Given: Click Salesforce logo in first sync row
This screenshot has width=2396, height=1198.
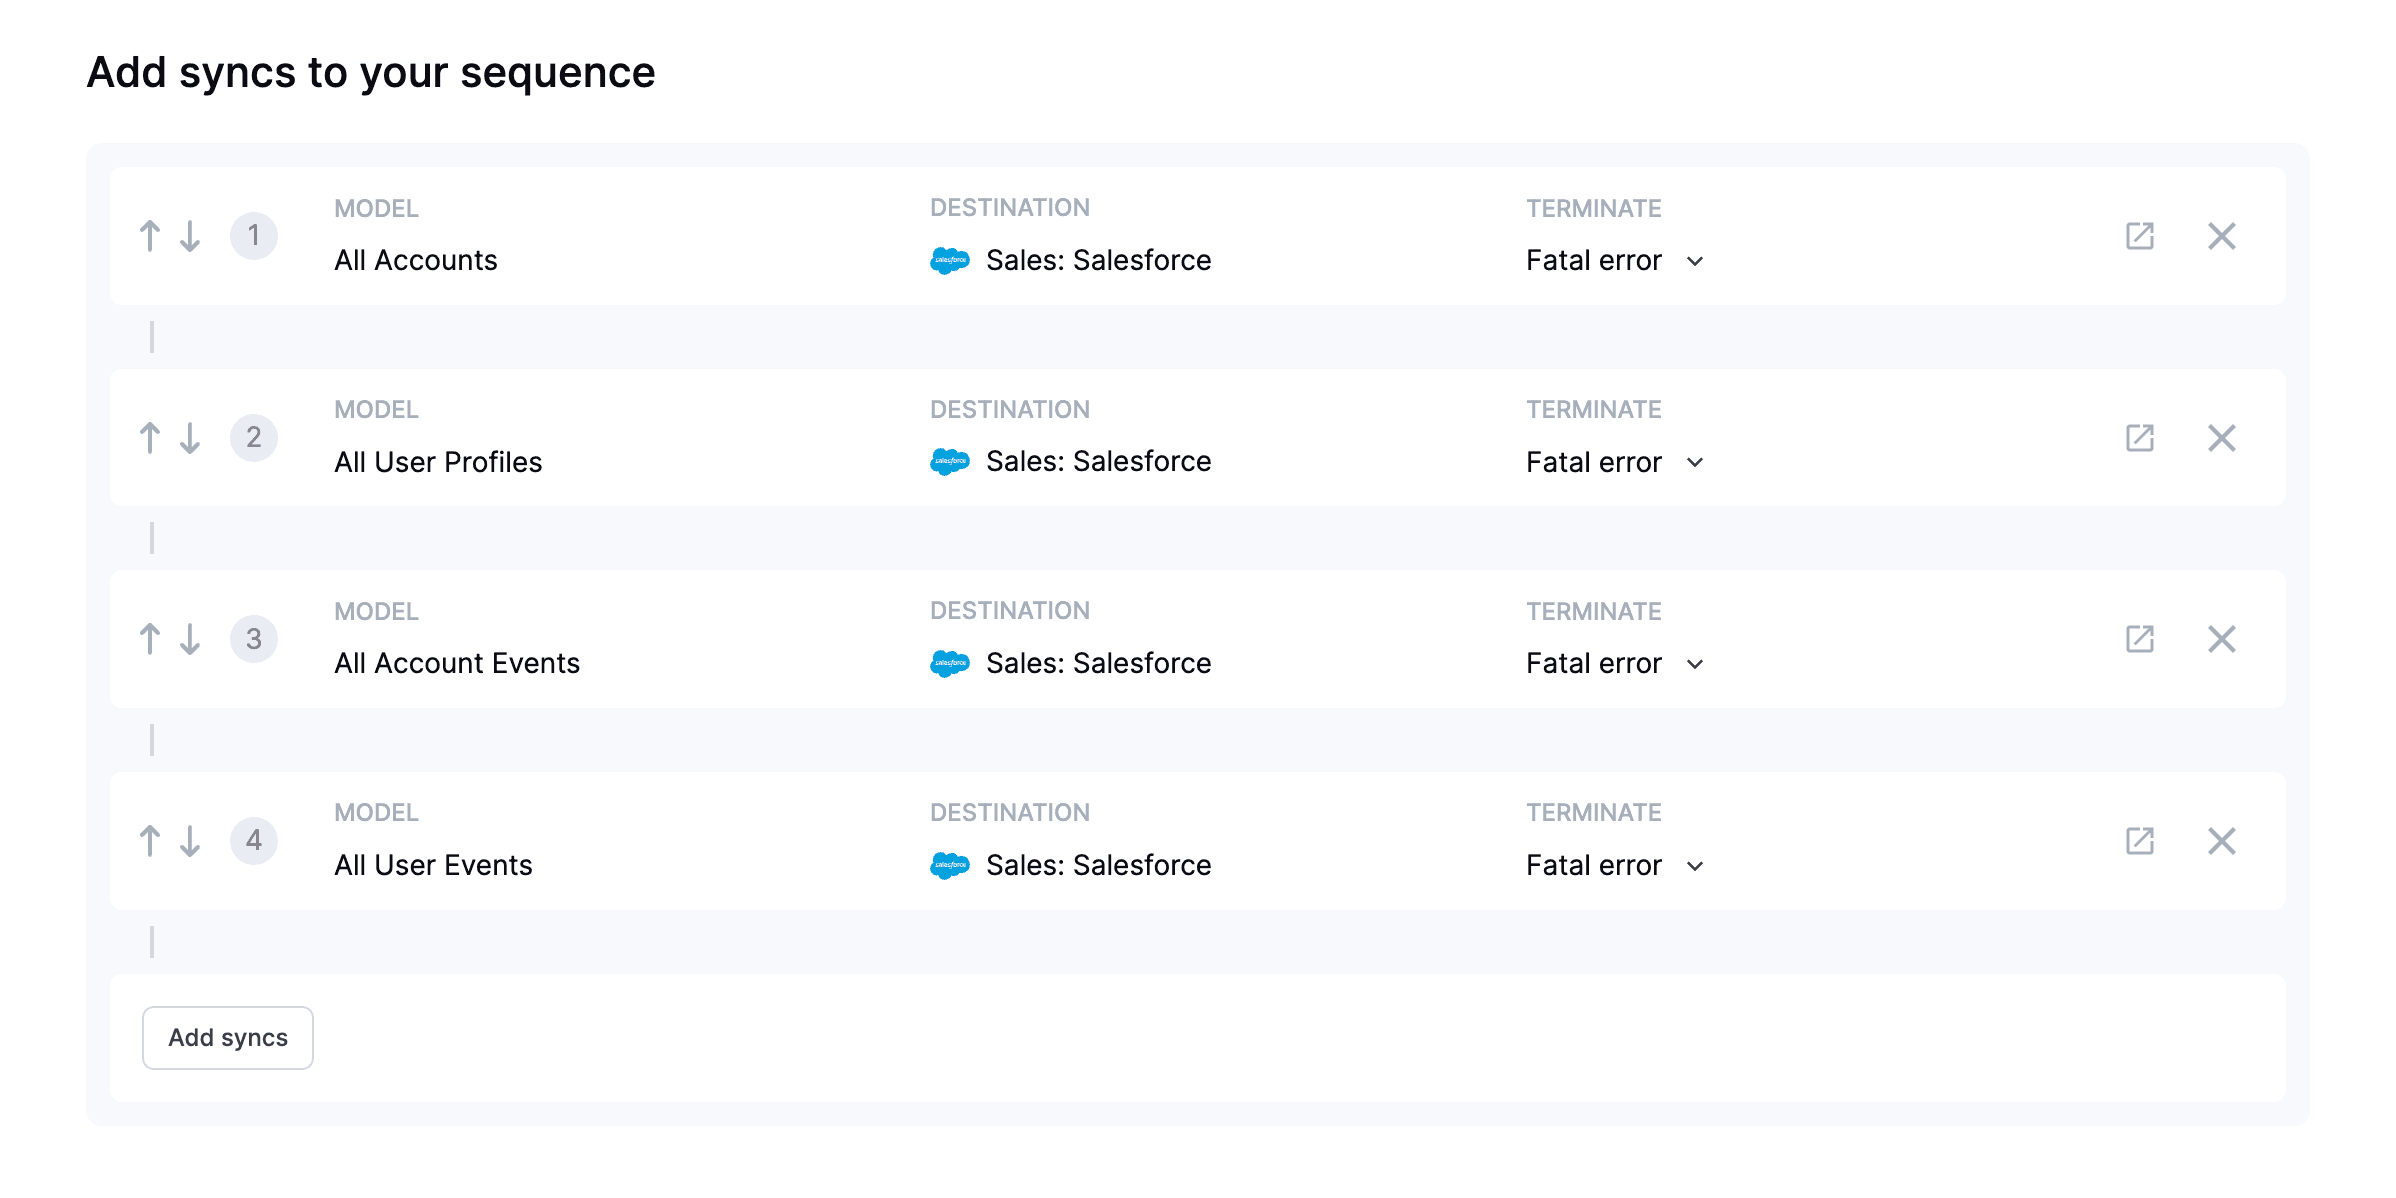Looking at the screenshot, I should 949,260.
